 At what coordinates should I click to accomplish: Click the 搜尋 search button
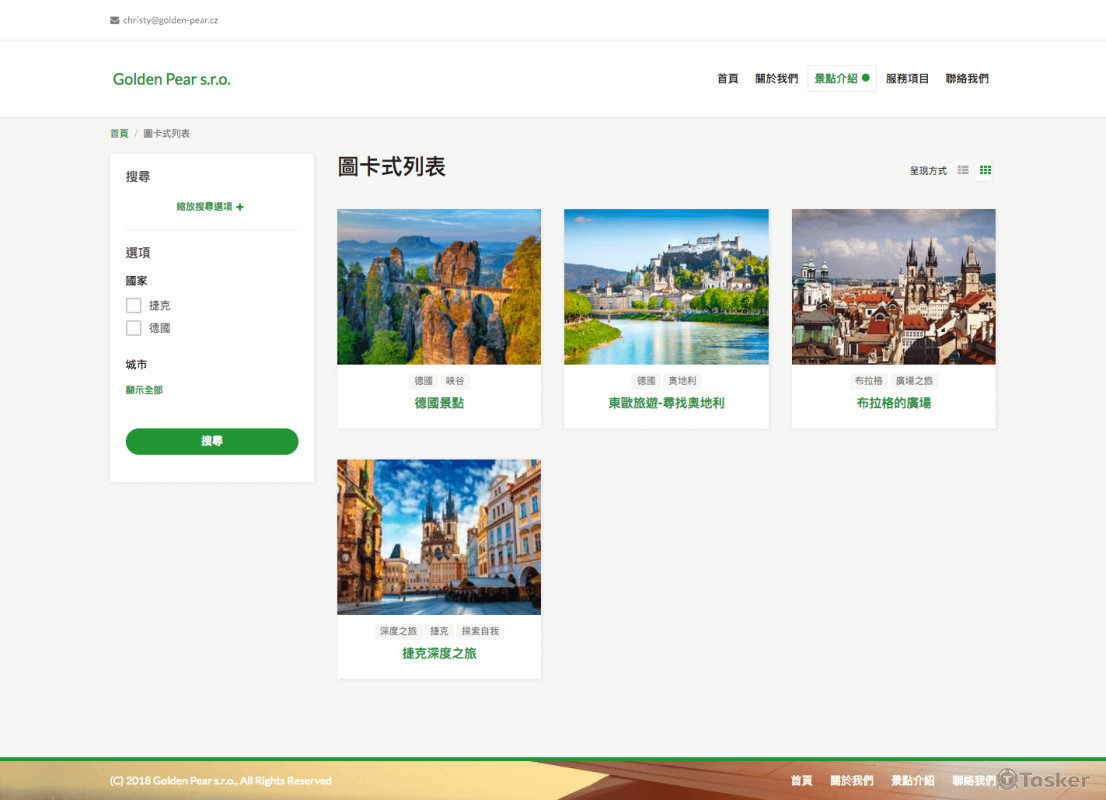(x=211, y=441)
